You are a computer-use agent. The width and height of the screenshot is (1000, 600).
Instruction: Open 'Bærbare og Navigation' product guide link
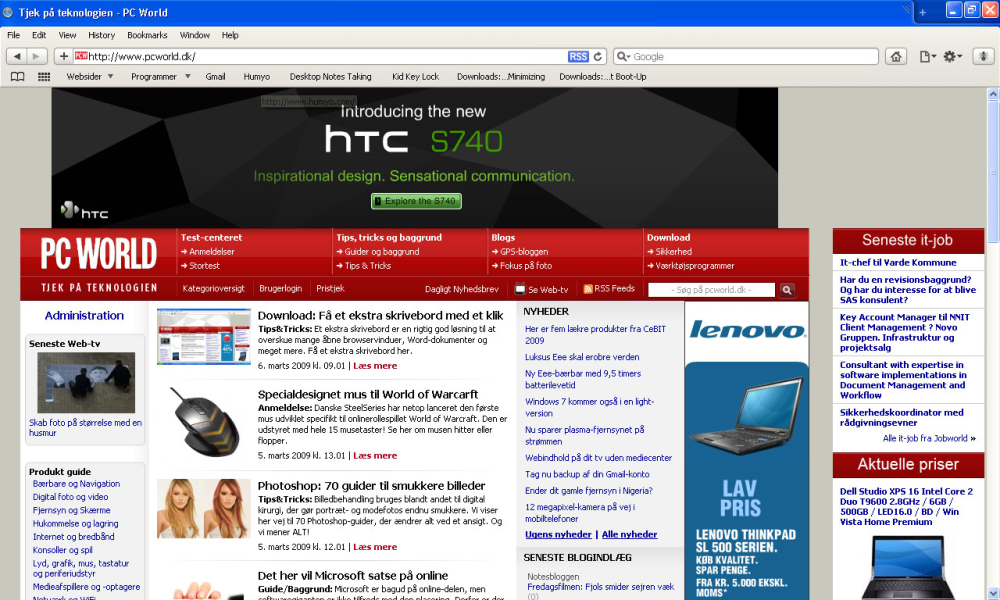76,484
